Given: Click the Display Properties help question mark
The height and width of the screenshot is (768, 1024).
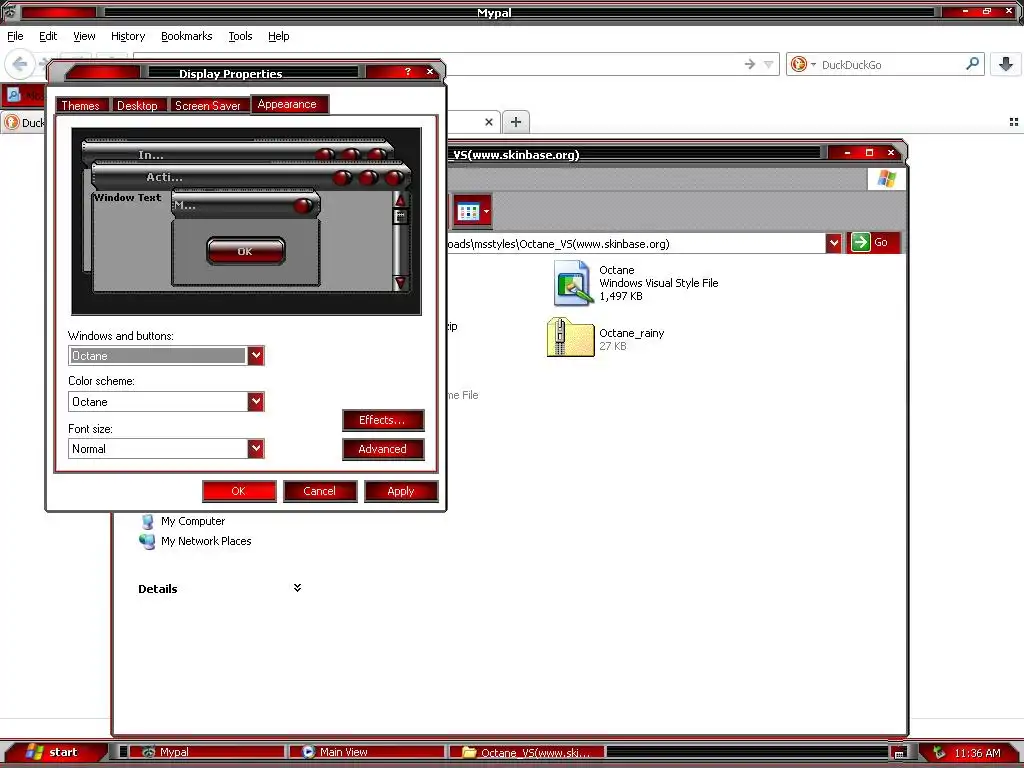Looking at the screenshot, I should coord(408,71).
